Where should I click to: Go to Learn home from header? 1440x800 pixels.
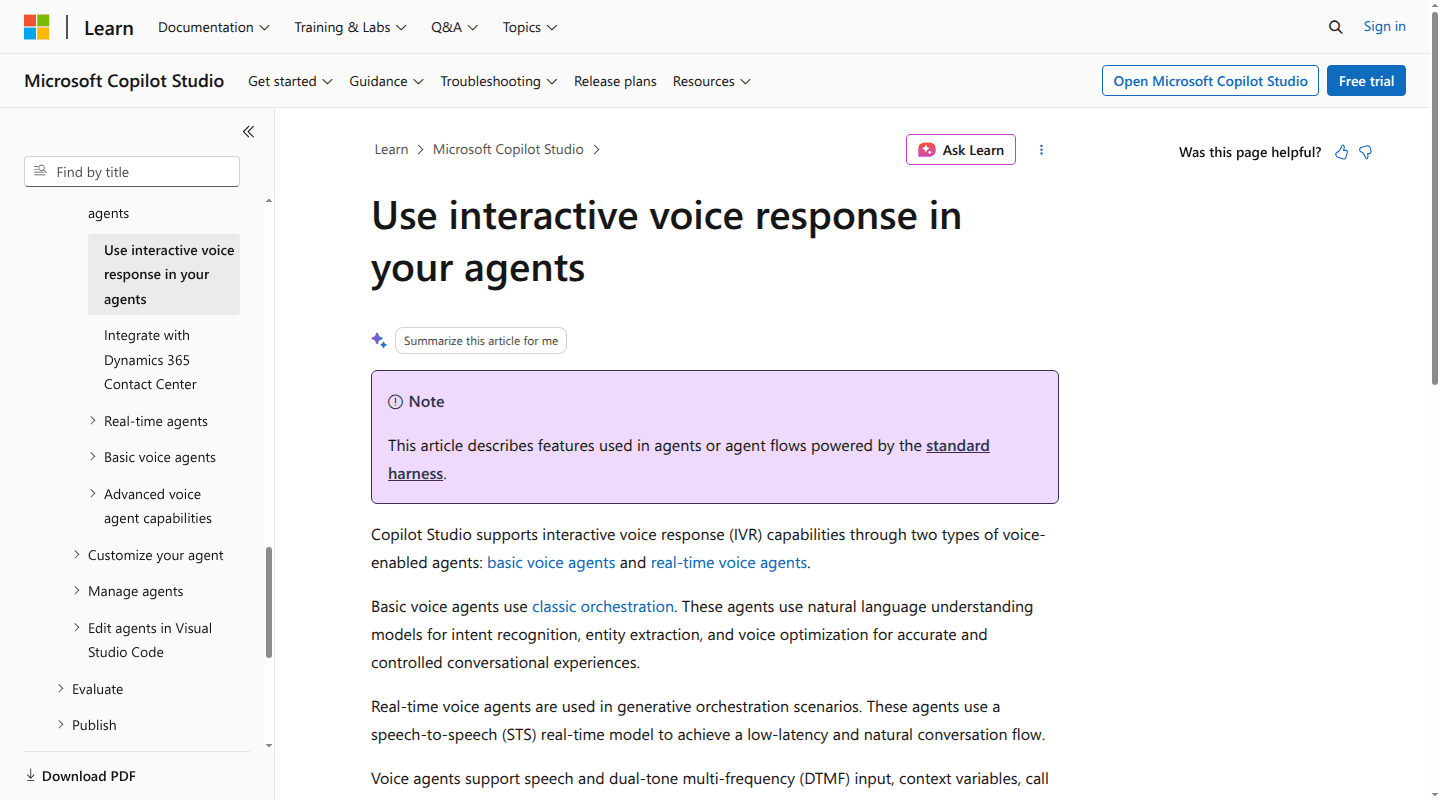pyautogui.click(x=109, y=28)
